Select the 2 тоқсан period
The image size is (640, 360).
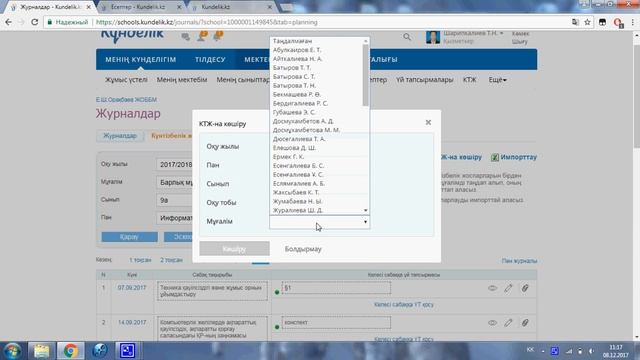click(171, 260)
